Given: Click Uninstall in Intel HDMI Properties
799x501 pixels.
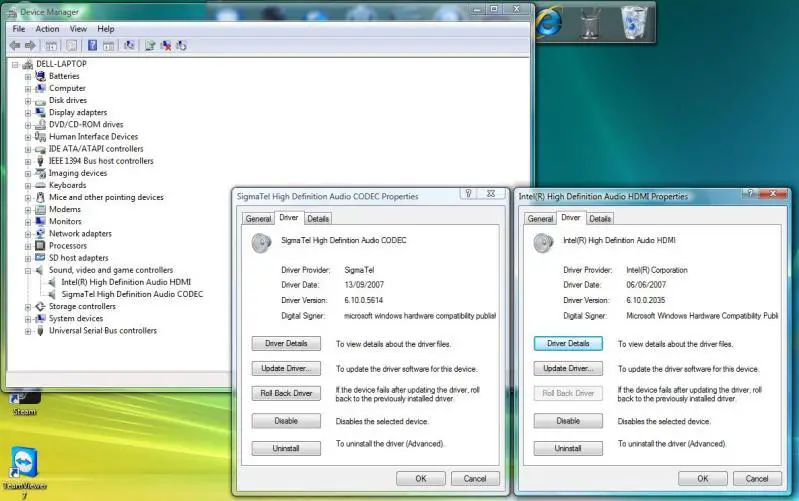Looking at the screenshot, I should [568, 449].
